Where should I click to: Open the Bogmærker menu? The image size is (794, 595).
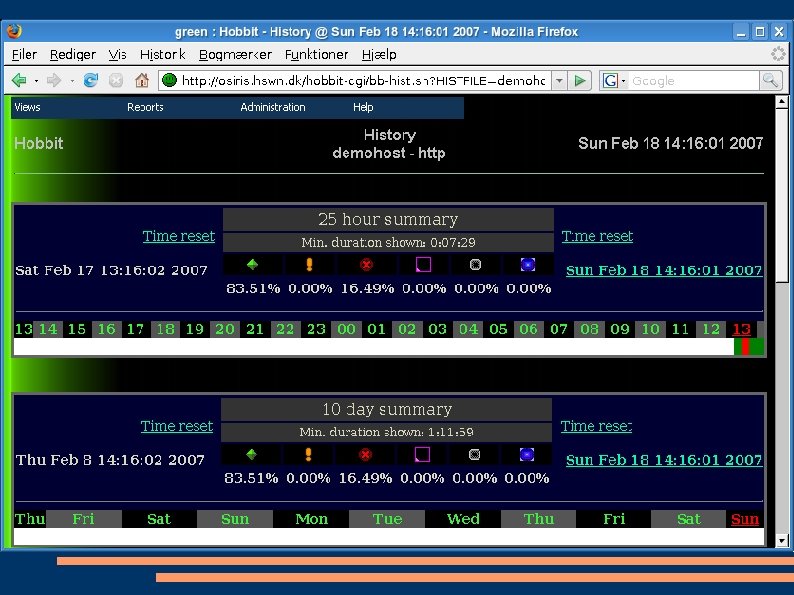point(235,54)
